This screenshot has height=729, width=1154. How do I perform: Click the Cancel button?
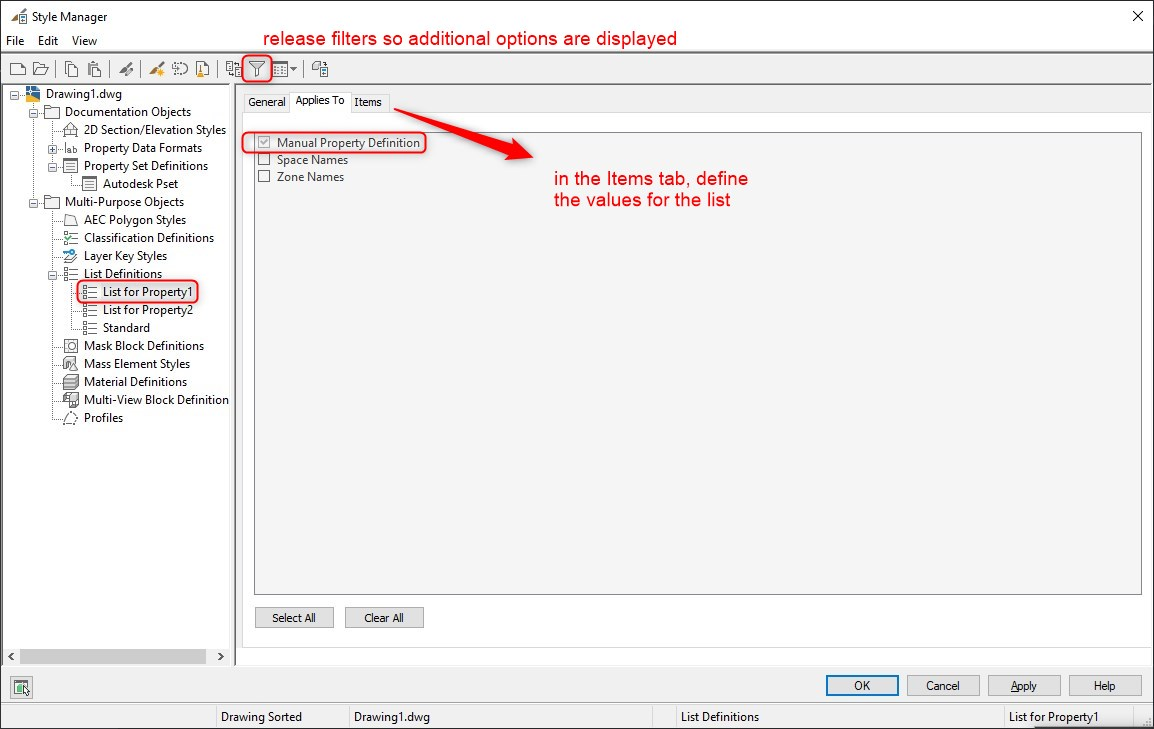point(943,686)
